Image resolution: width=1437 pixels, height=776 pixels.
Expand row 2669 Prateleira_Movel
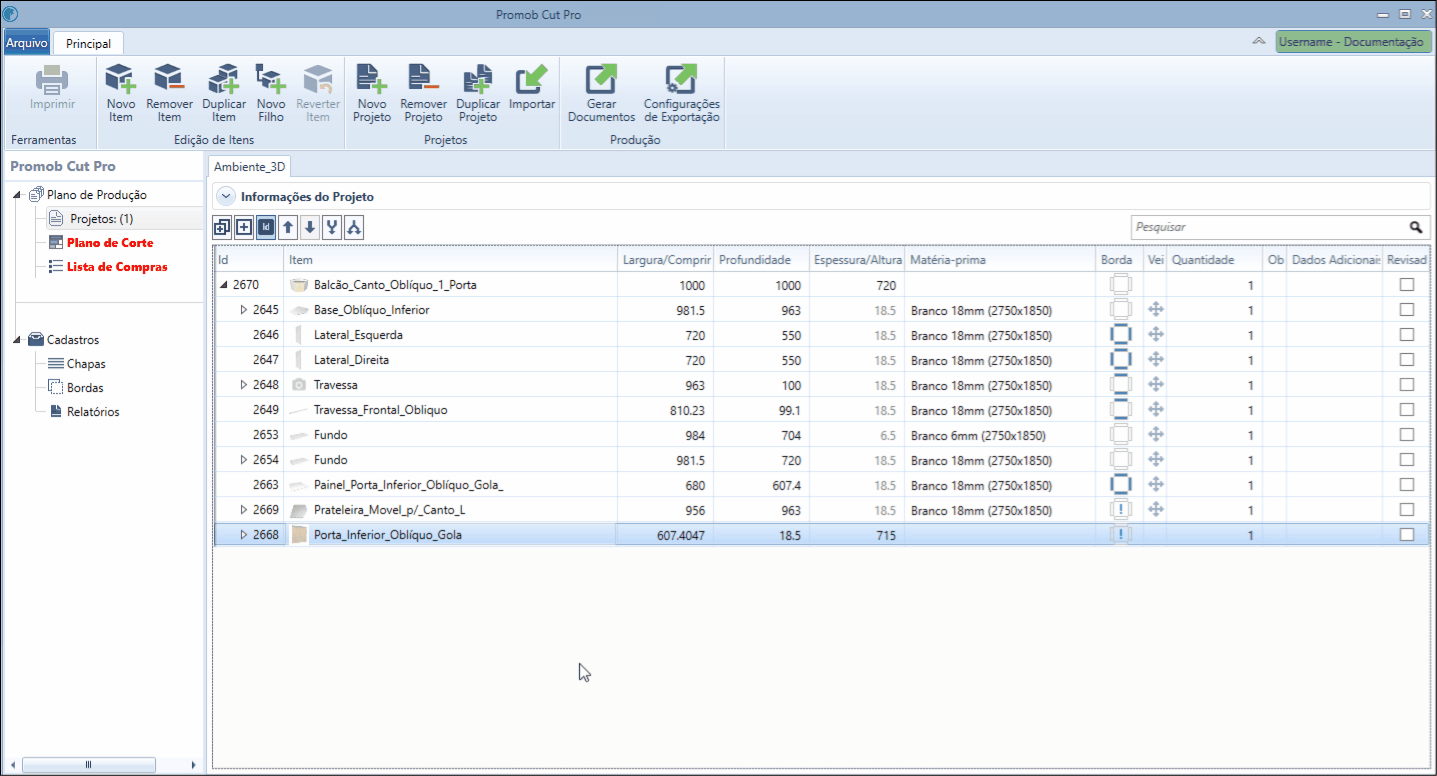pos(243,510)
